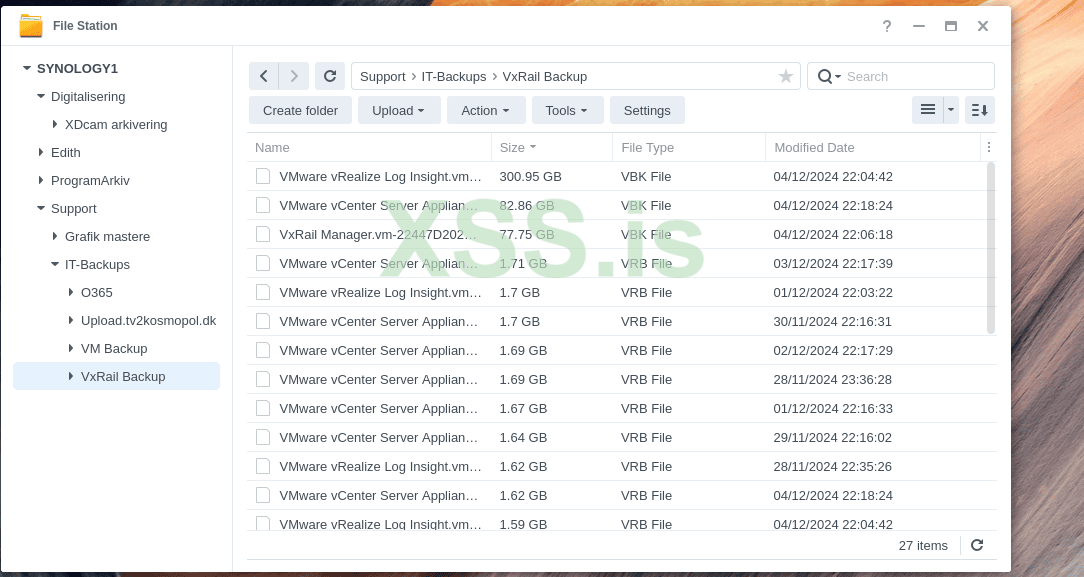Click the file icon for the 1.67 GB row
Viewport: 1084px width, 577px height.
coord(263,408)
